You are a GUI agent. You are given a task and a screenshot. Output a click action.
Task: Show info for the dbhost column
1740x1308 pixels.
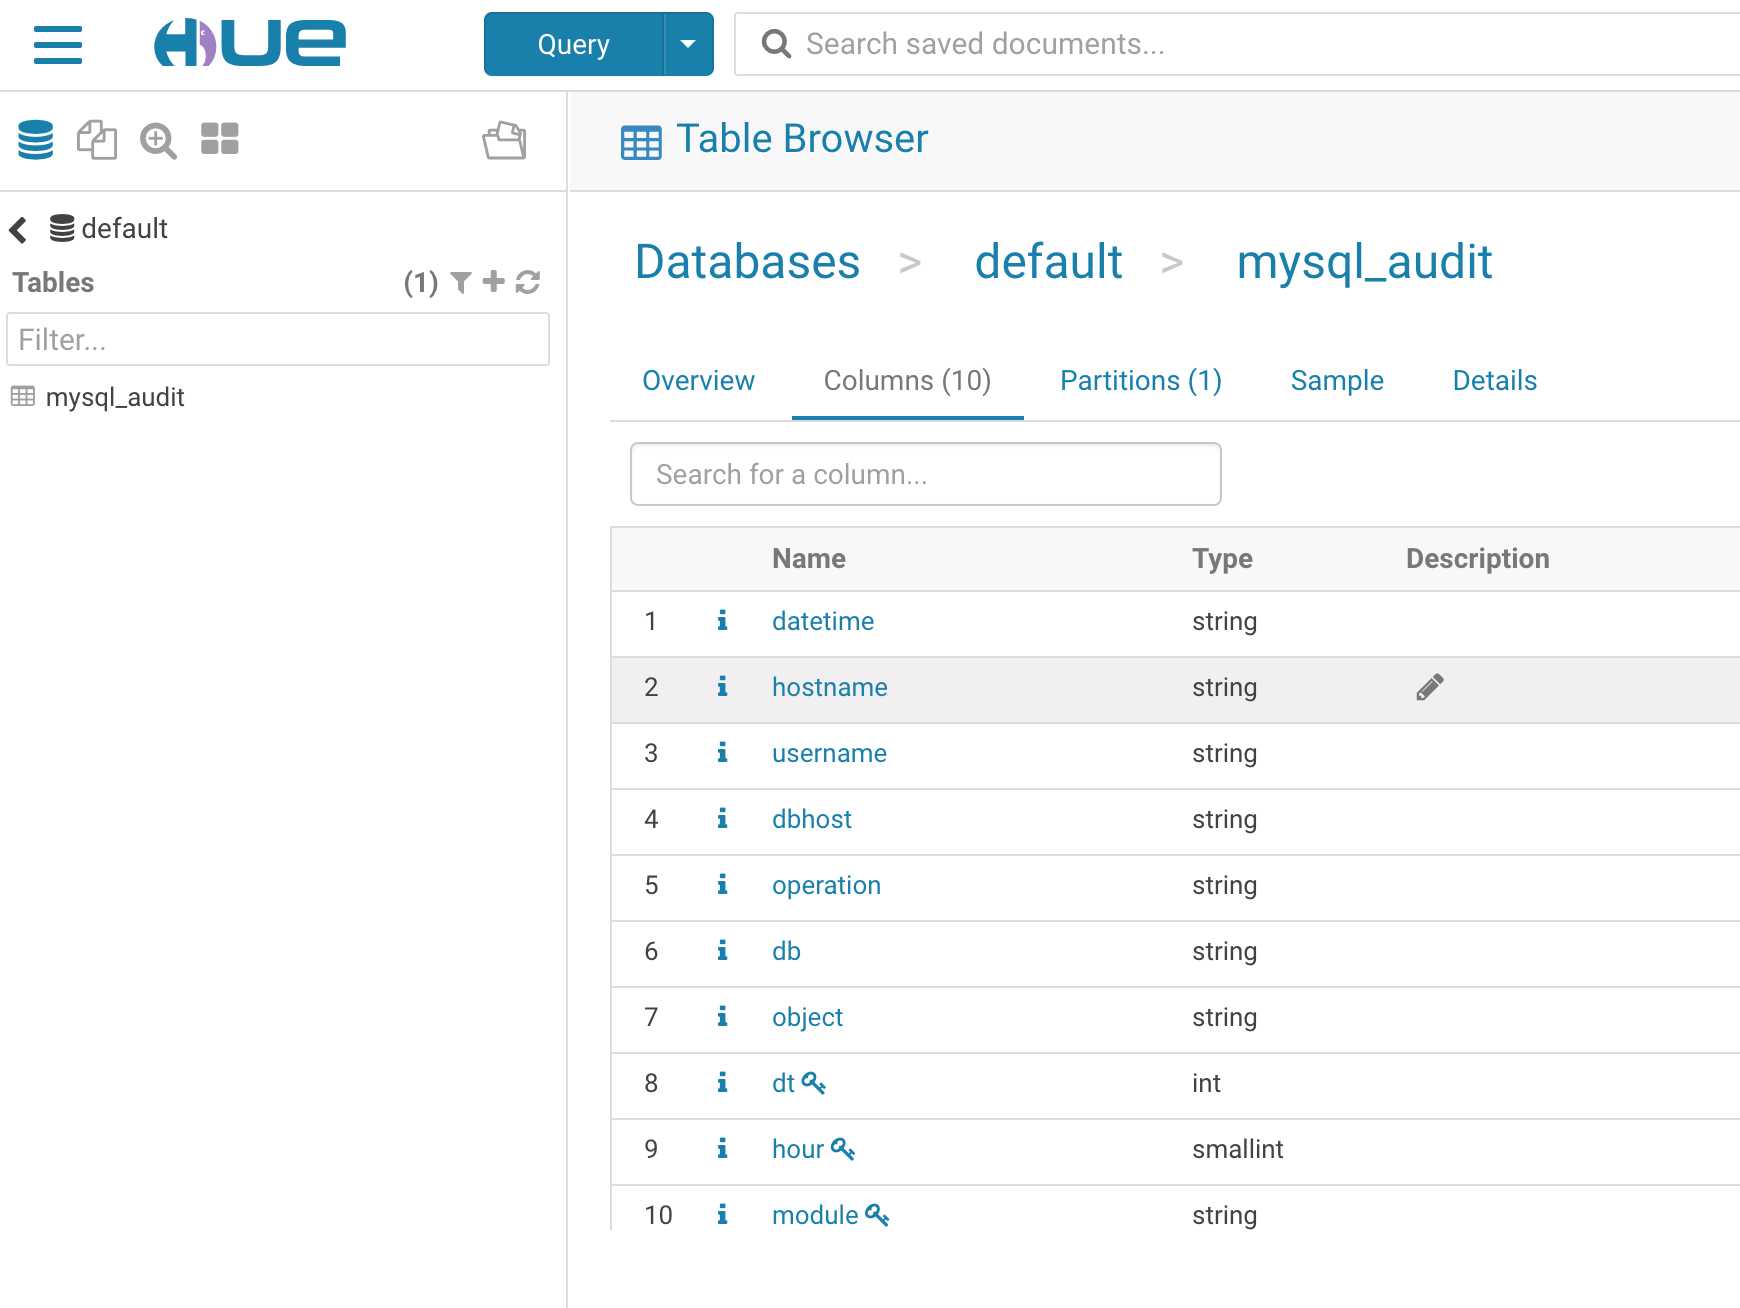(x=722, y=819)
